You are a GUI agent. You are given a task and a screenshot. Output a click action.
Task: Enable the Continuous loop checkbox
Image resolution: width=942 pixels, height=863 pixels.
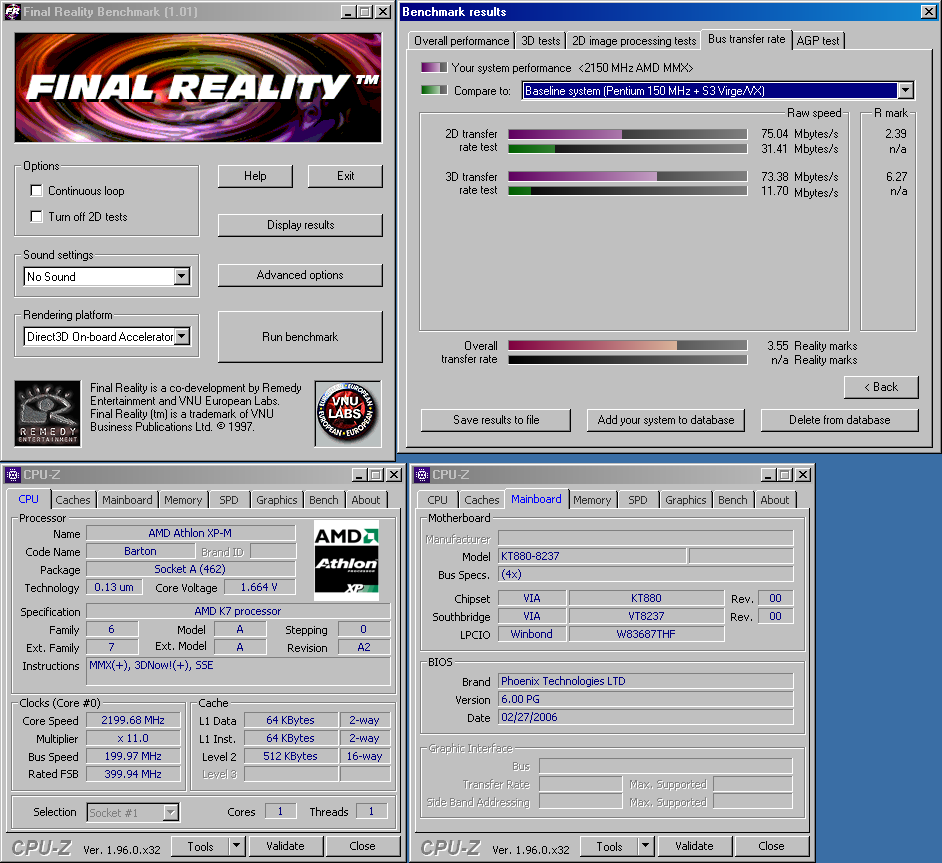37,191
